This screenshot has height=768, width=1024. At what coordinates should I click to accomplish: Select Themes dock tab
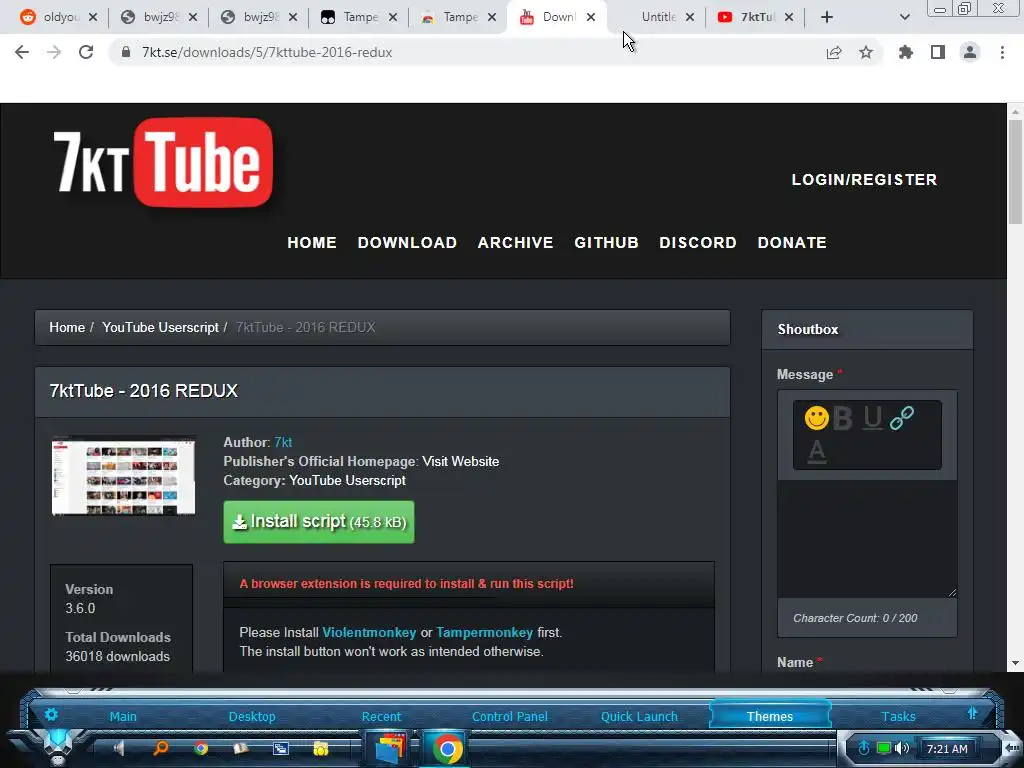click(x=770, y=715)
